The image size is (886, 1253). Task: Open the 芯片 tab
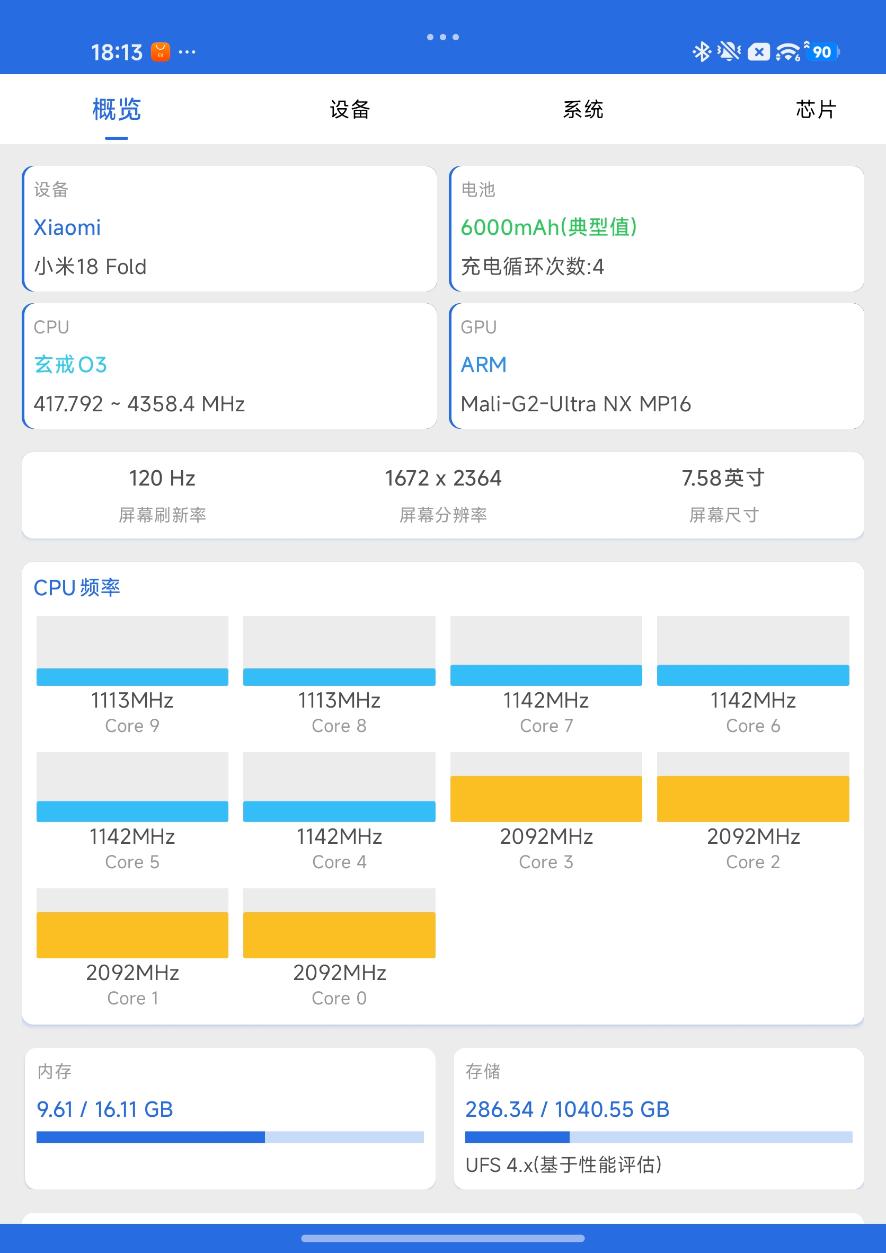(x=816, y=109)
